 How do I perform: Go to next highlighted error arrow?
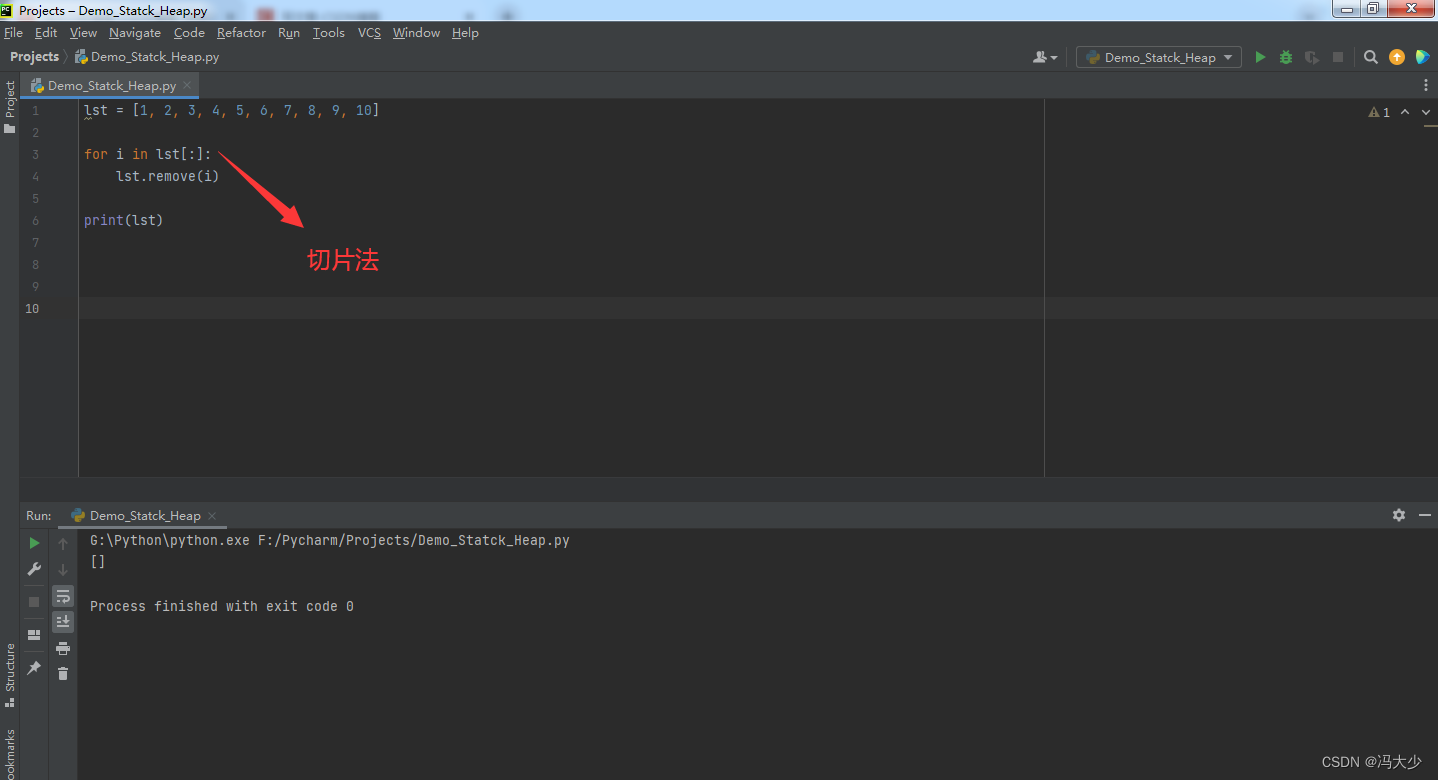(1425, 112)
